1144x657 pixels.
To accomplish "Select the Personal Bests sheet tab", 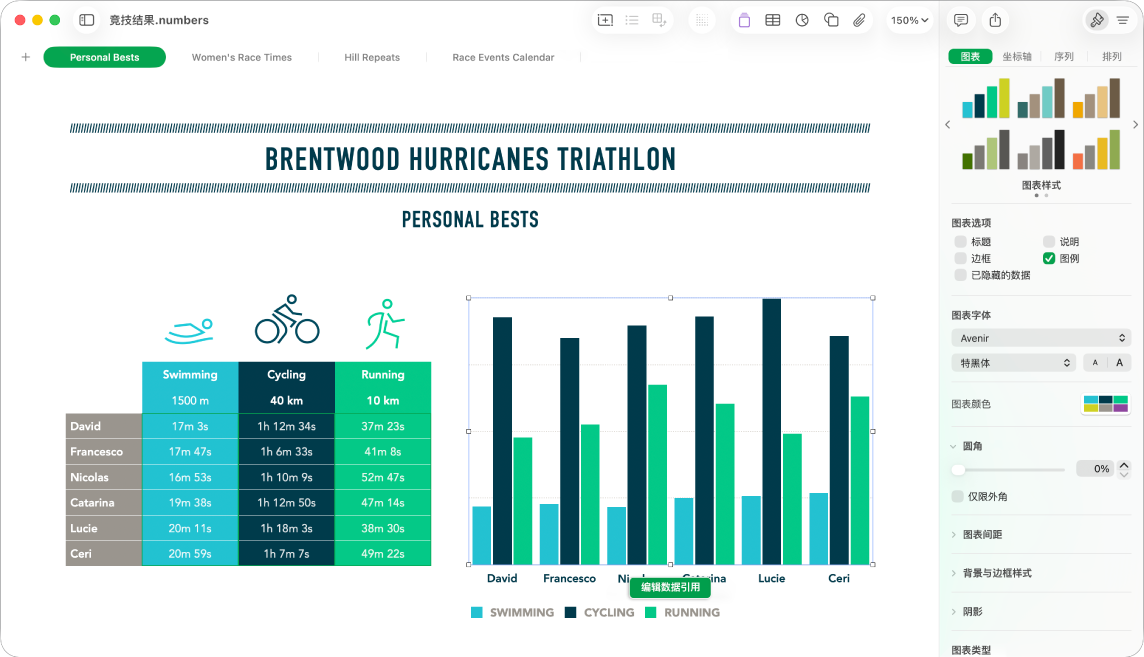I will coord(104,57).
